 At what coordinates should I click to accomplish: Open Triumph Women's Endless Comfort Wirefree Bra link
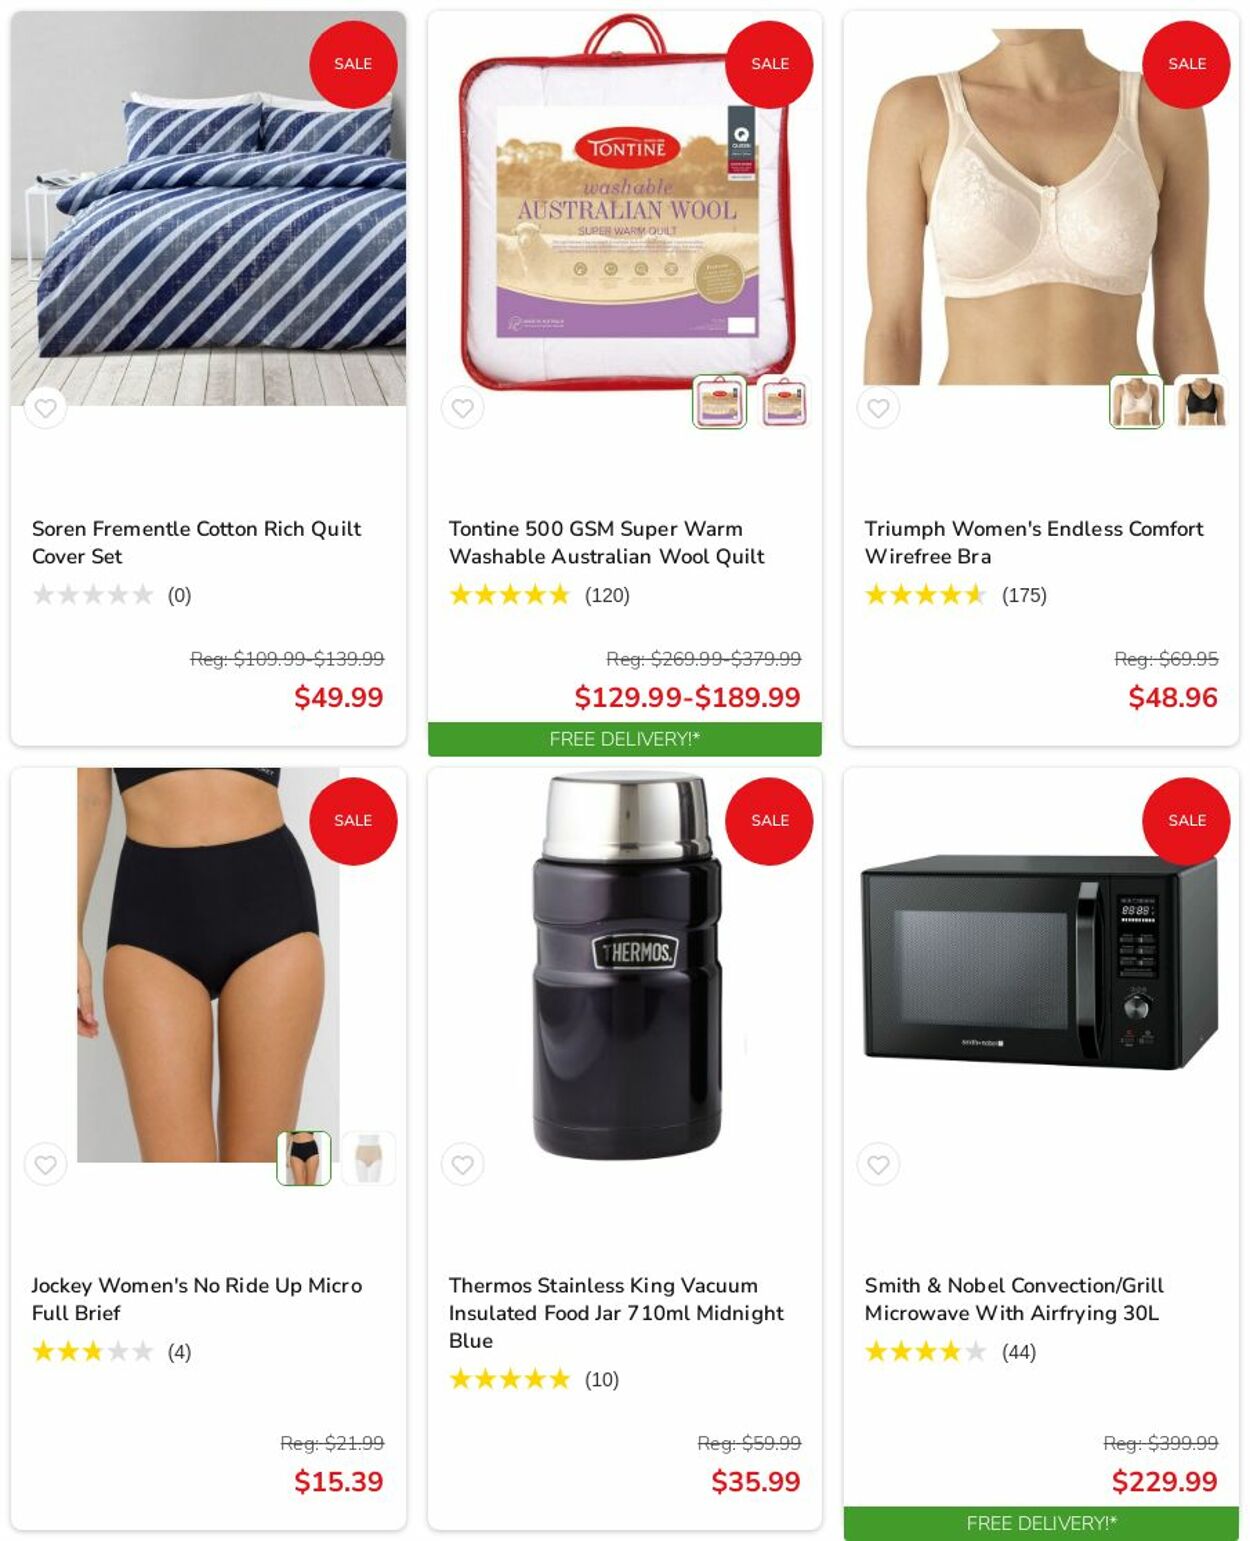point(1033,542)
